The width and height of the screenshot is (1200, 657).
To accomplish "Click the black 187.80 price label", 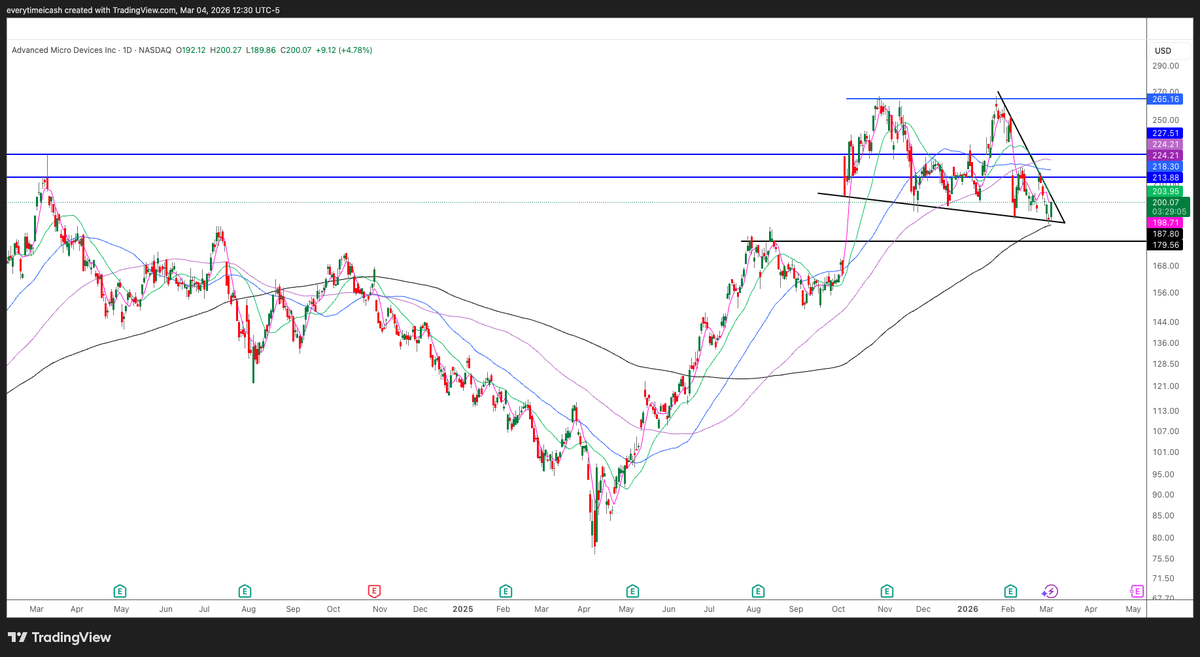I will pyautogui.click(x=1163, y=233).
